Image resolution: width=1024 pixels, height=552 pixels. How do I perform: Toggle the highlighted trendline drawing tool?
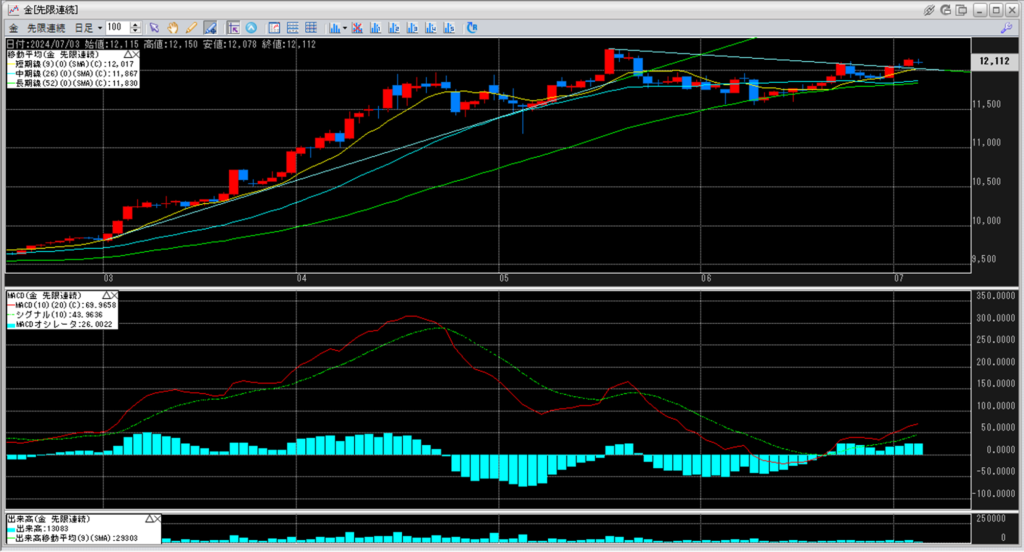point(210,27)
